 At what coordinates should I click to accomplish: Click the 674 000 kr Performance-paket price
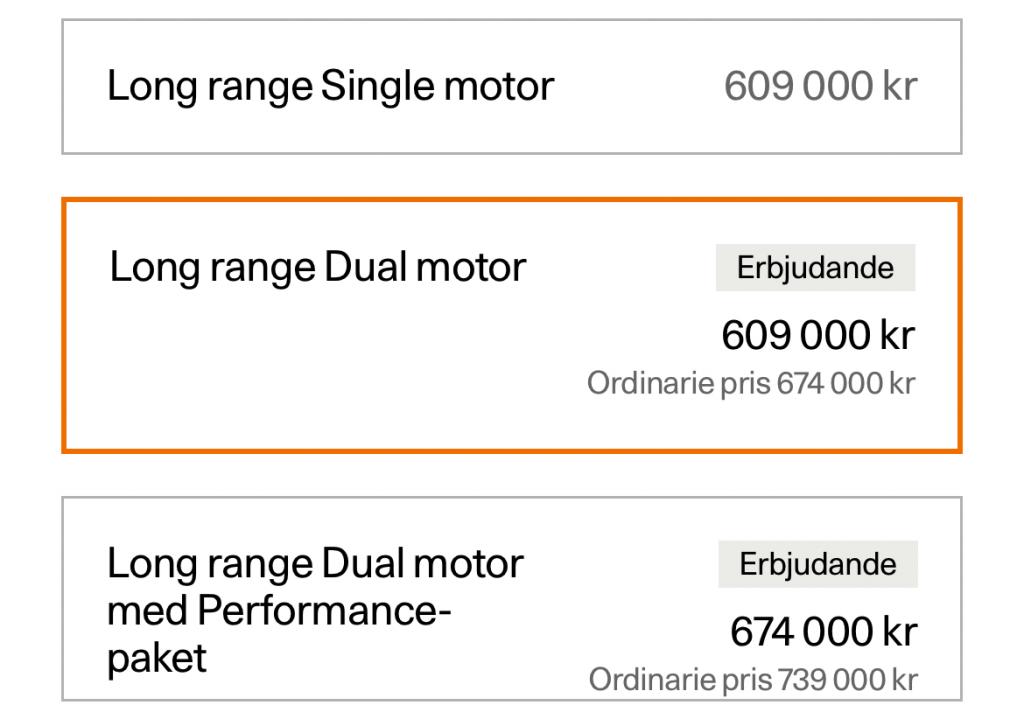click(823, 632)
